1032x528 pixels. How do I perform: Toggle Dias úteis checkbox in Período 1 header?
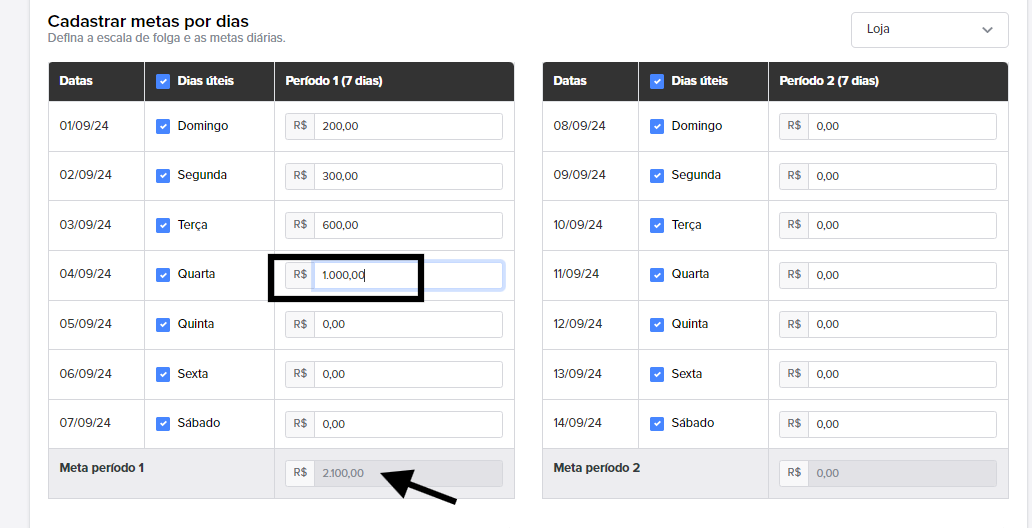click(163, 81)
